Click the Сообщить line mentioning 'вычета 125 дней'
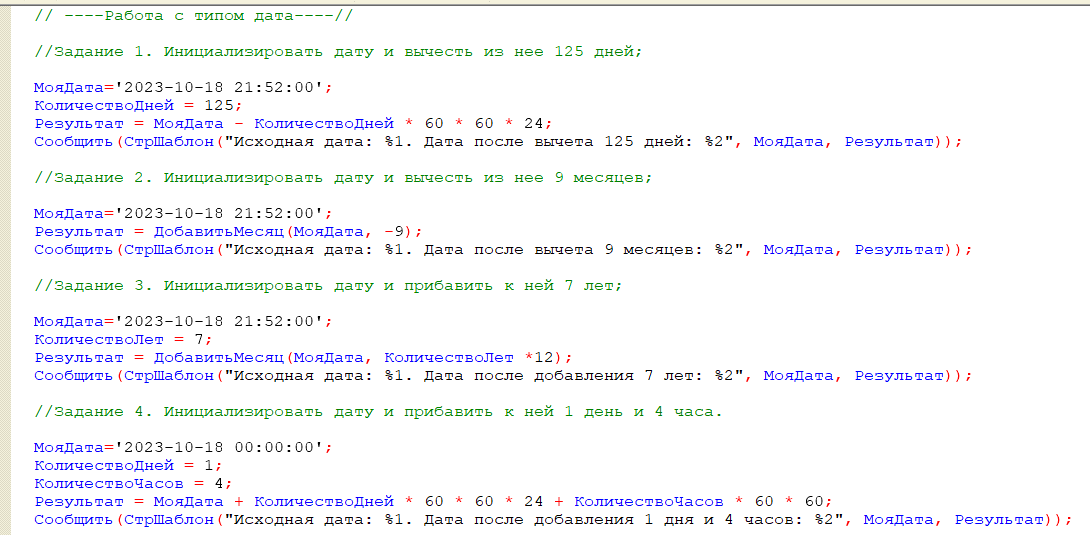1090x535 pixels. pyautogui.click(x=498, y=142)
